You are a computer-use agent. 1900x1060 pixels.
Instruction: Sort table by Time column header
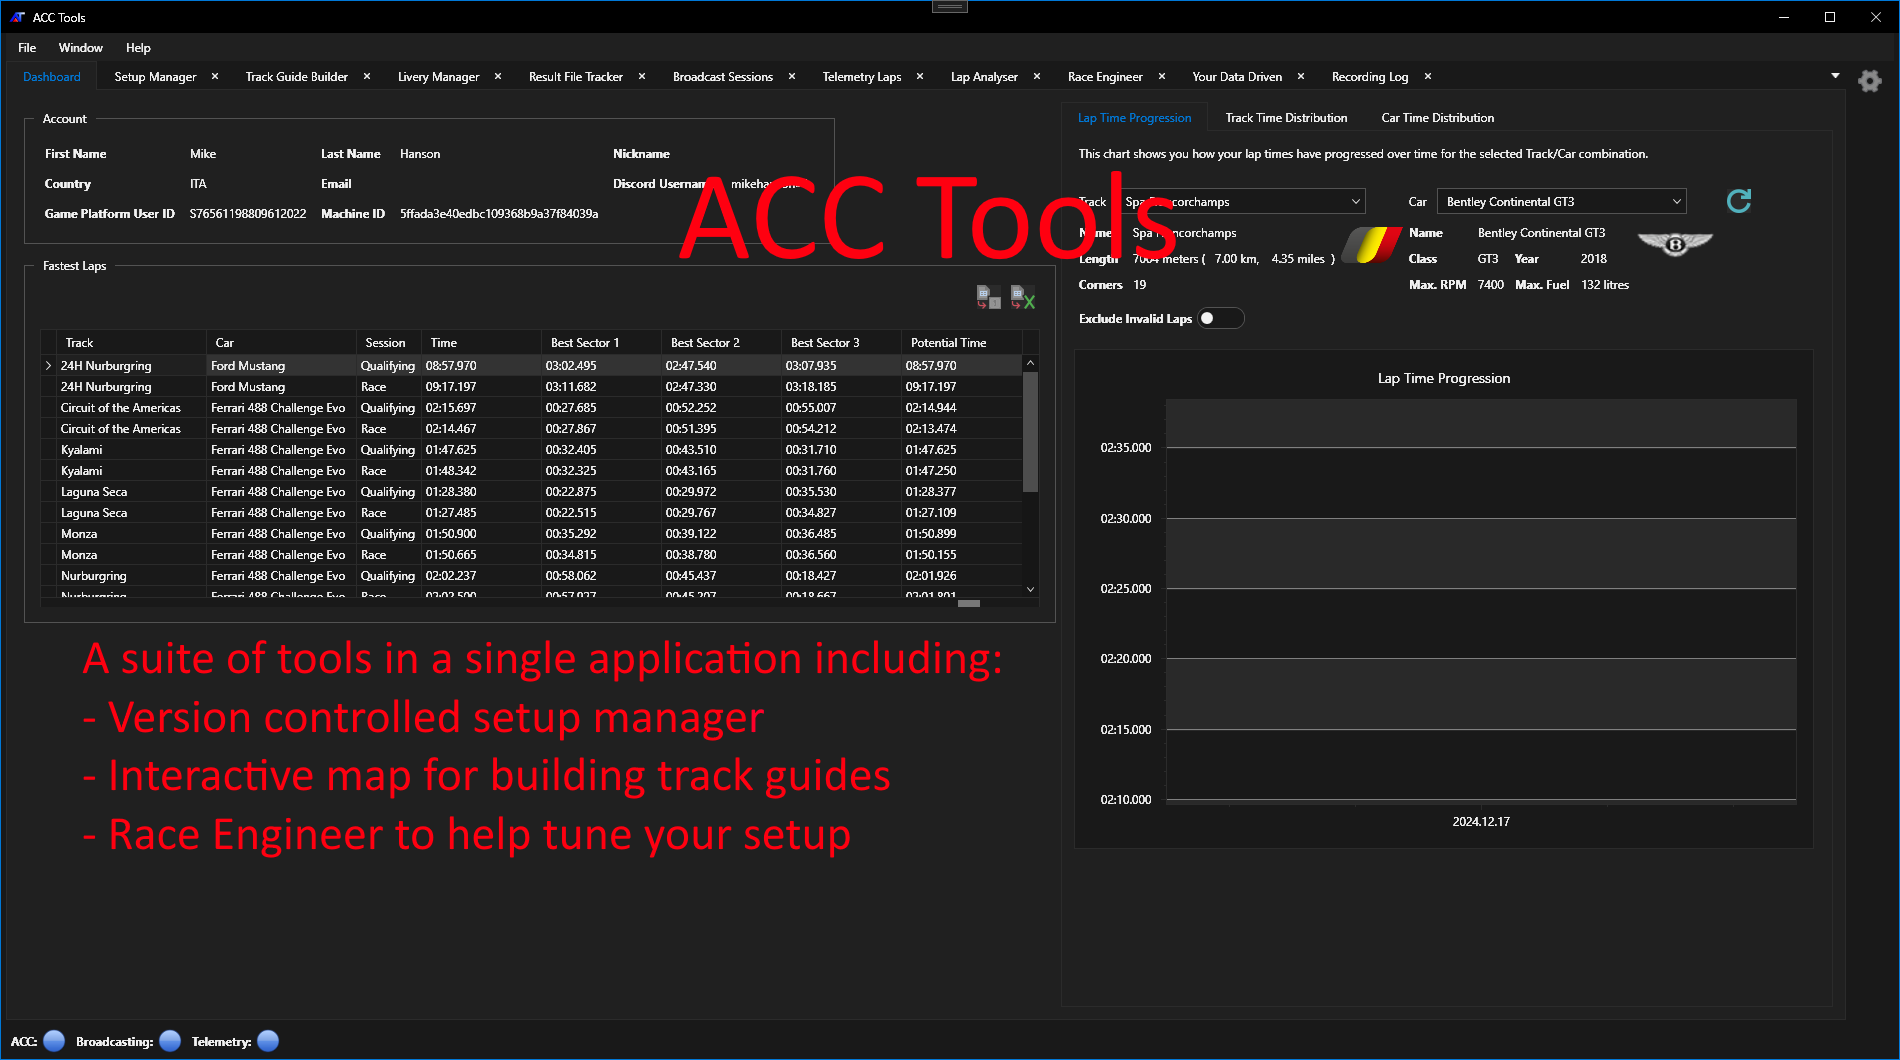point(481,342)
